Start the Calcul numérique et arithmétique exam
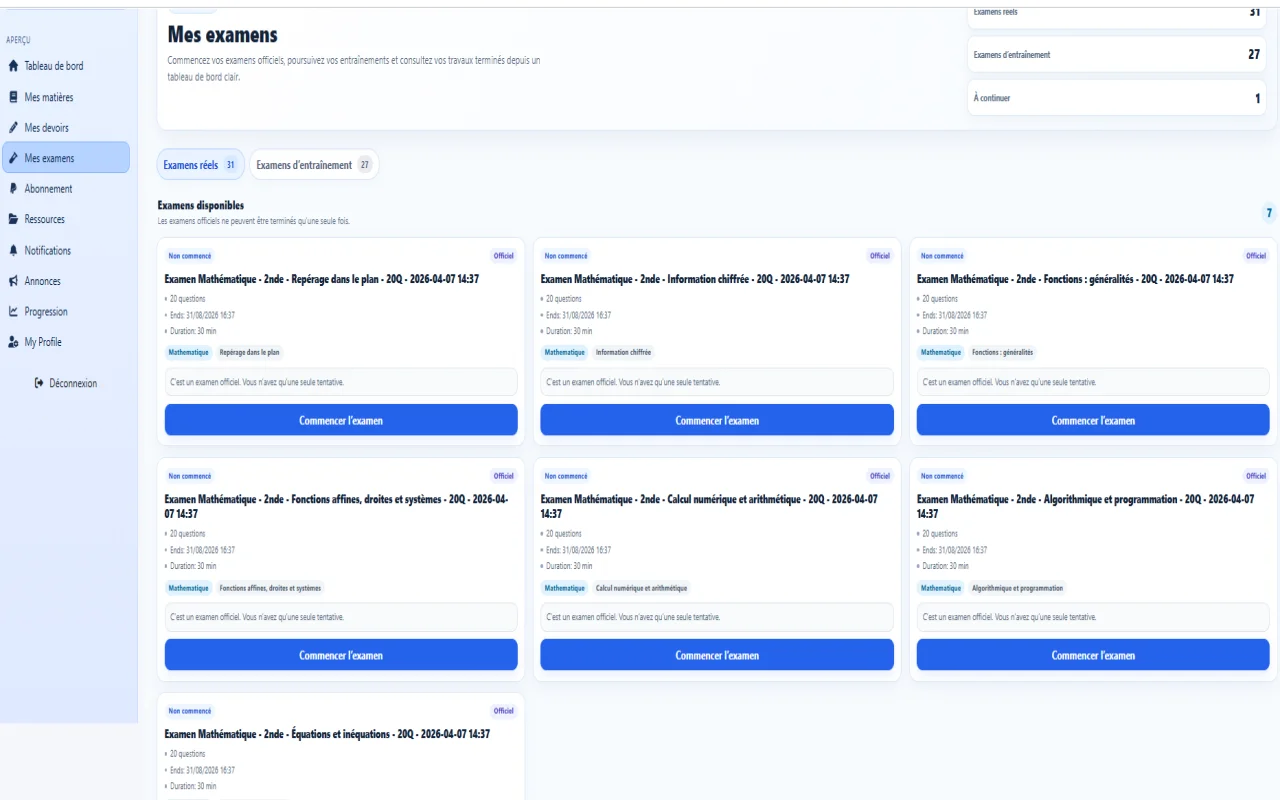 pos(717,655)
